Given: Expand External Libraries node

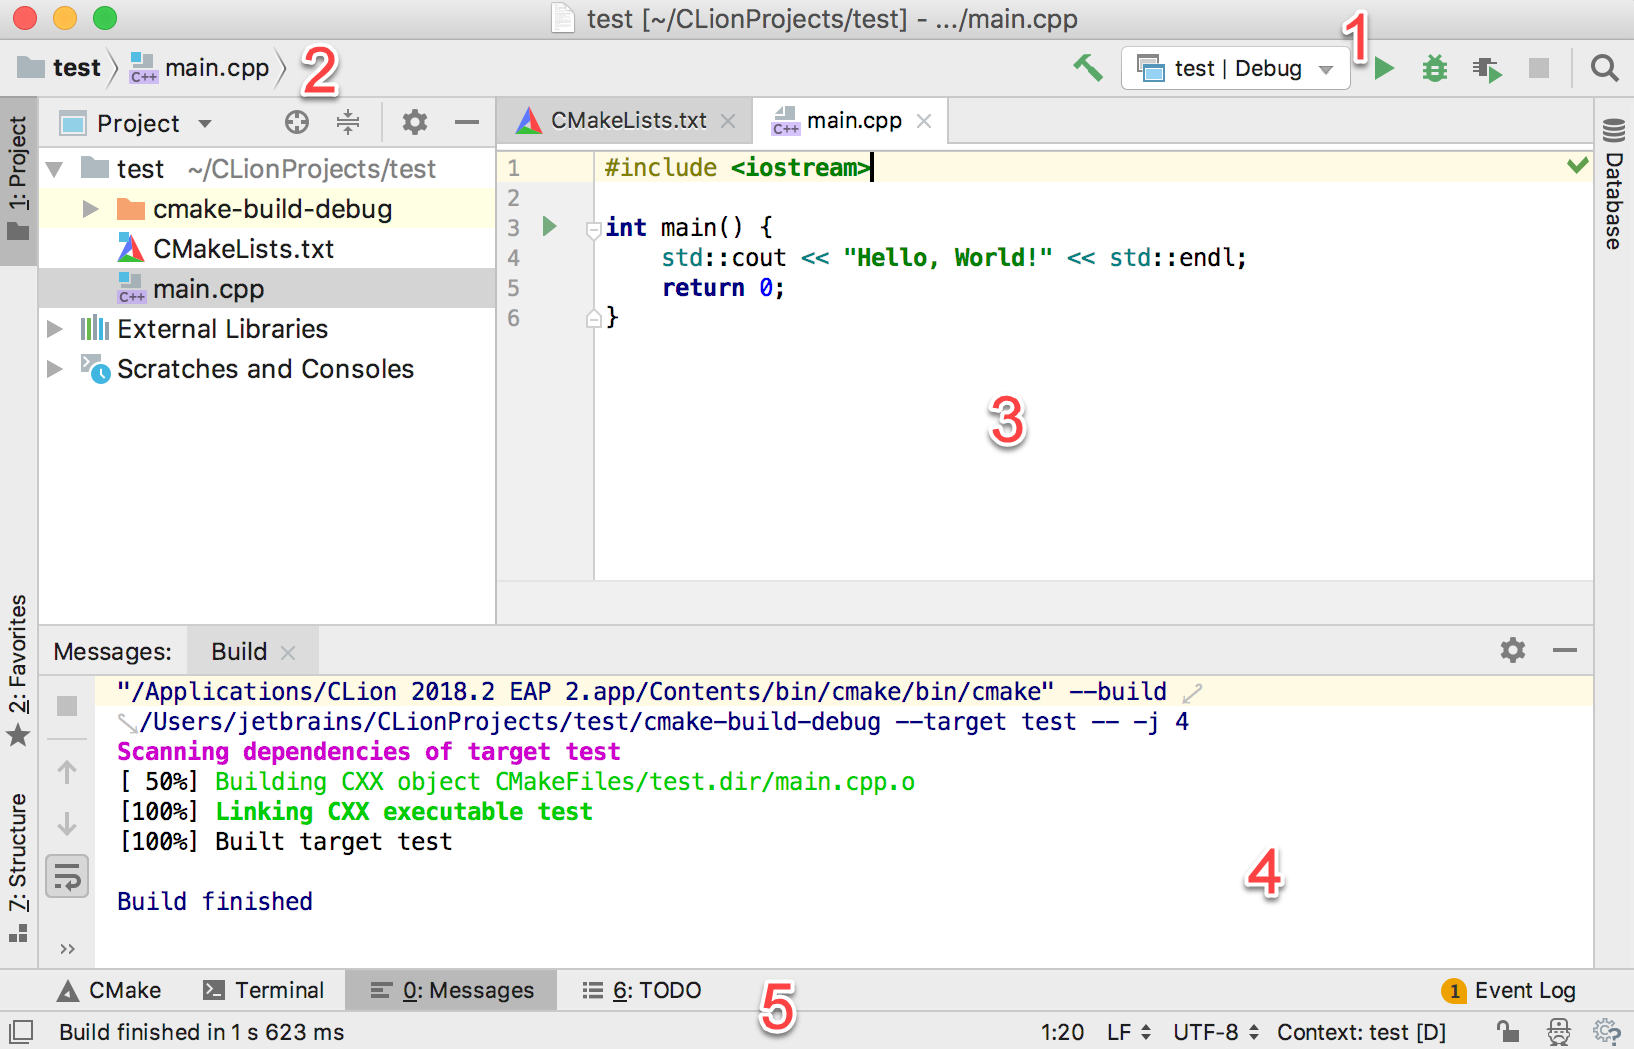Looking at the screenshot, I should [x=55, y=329].
